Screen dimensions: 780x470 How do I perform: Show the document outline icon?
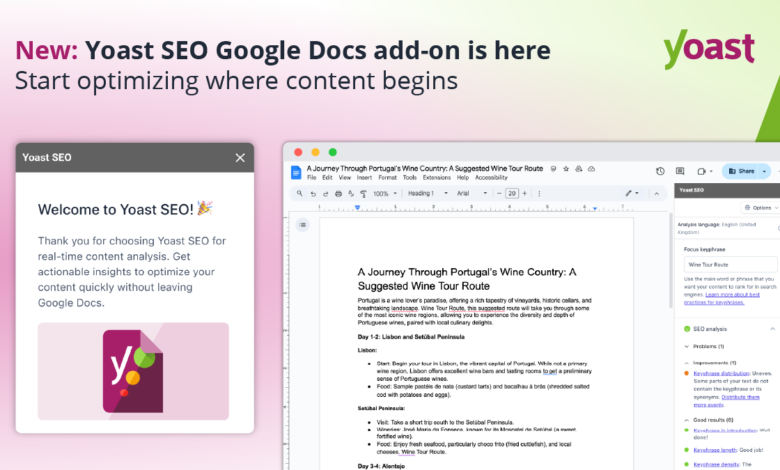(302, 225)
